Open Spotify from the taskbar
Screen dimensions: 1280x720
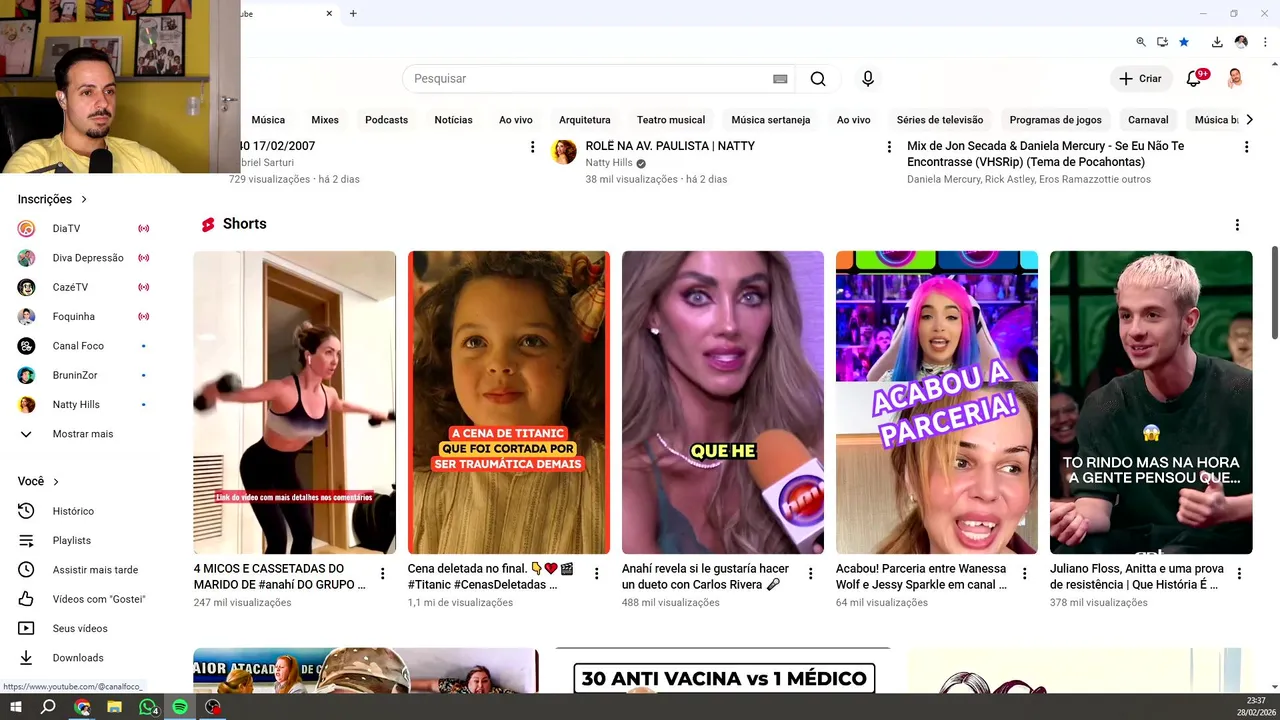click(180, 707)
